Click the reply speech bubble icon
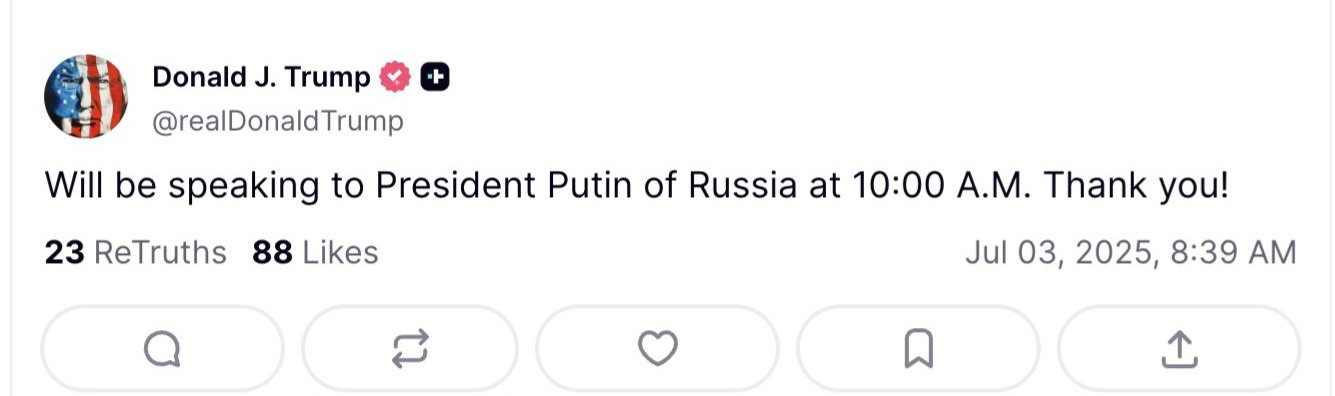Image resolution: width=1335 pixels, height=396 pixels. (x=162, y=349)
